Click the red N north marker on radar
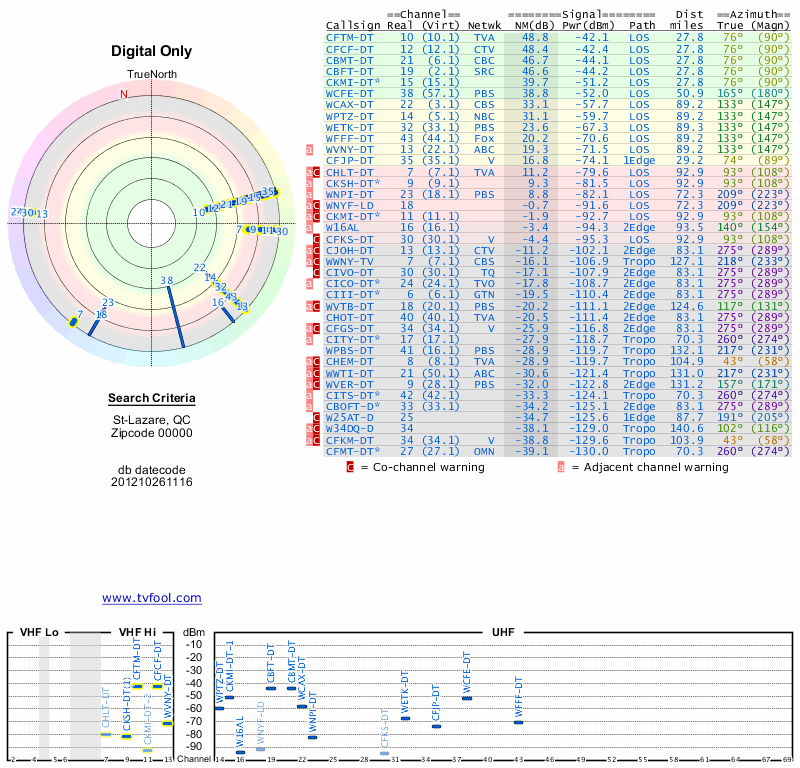 pyautogui.click(x=124, y=94)
